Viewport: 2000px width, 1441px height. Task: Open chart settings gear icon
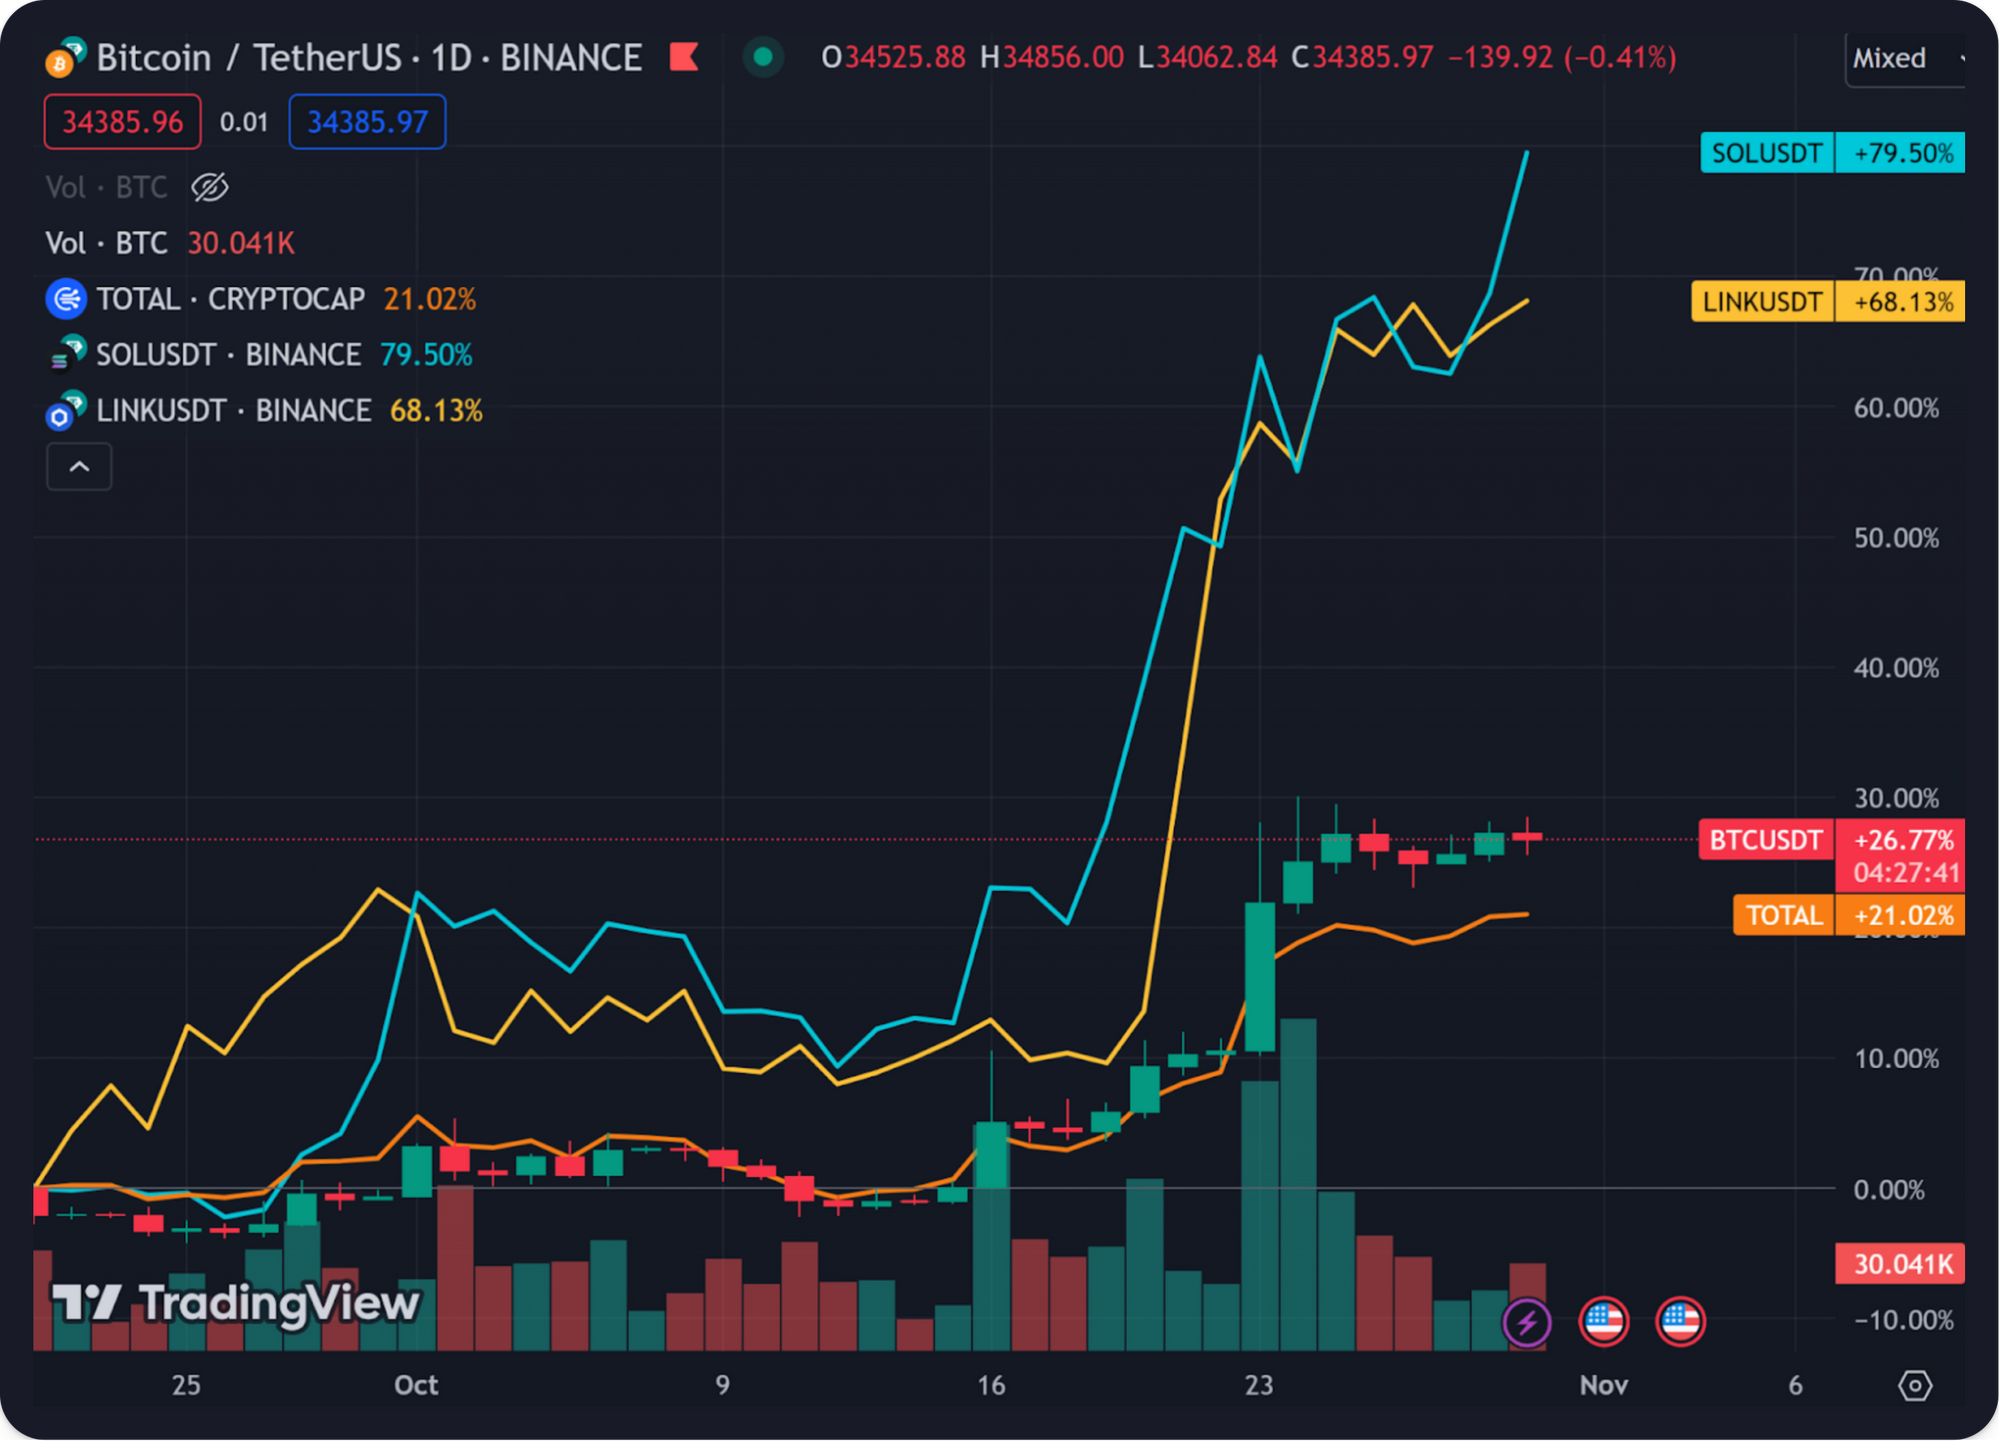pos(1915,1386)
